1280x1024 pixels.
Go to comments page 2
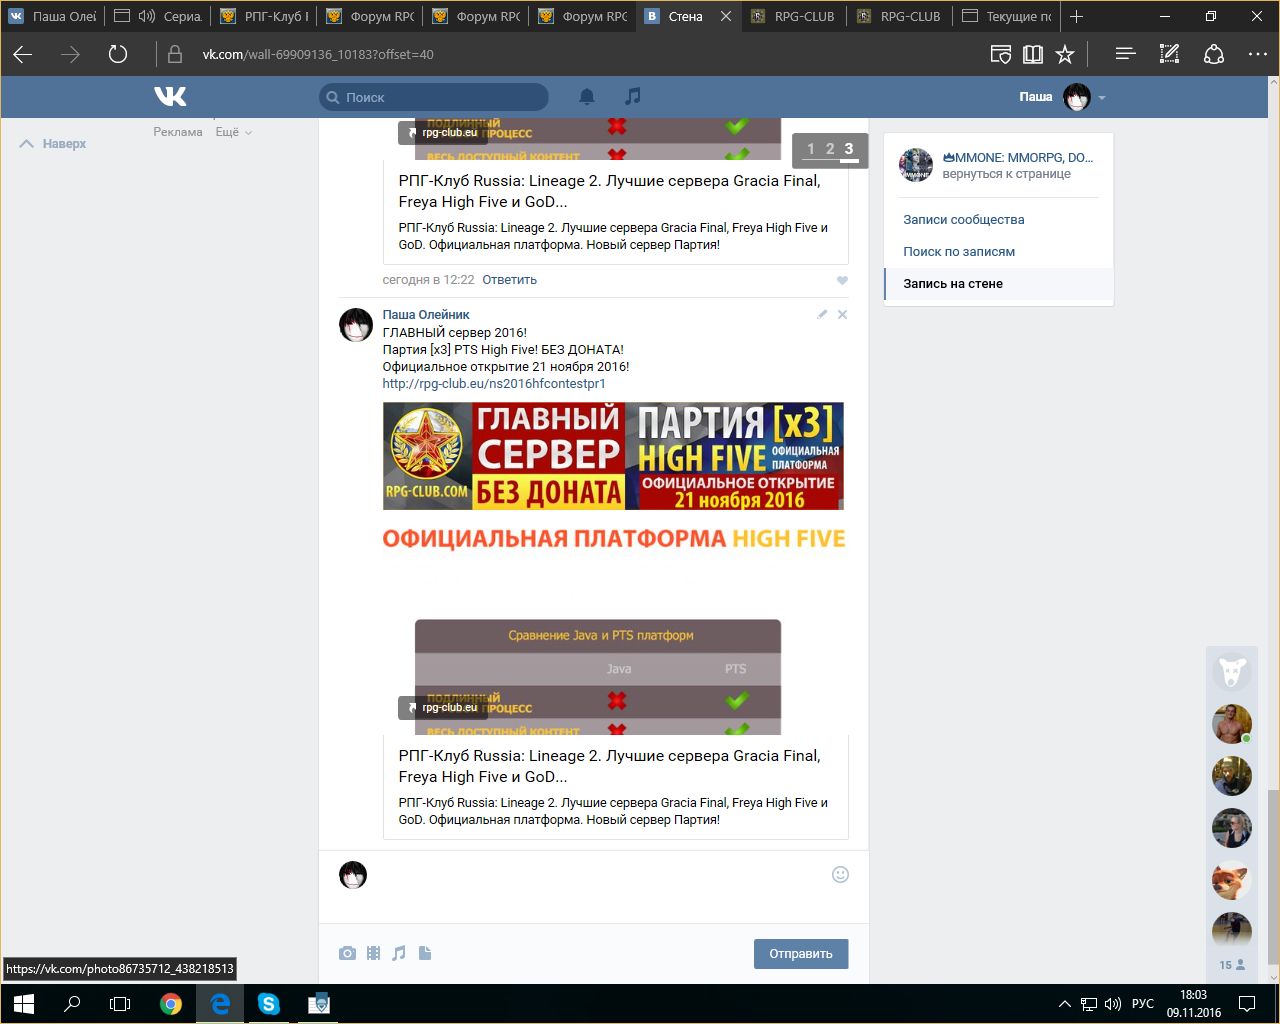(830, 149)
